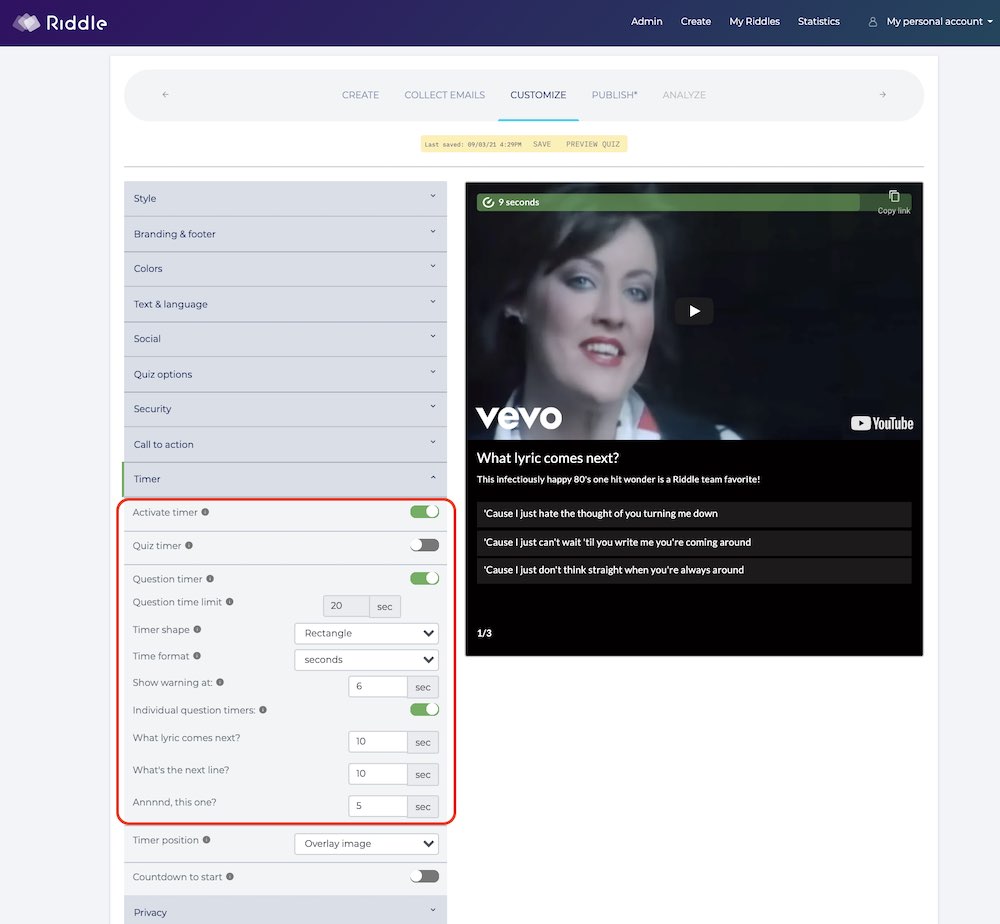The width and height of the screenshot is (1000, 924).
Task: Go to the COLLECT EMAILS step tab
Action: pos(445,95)
